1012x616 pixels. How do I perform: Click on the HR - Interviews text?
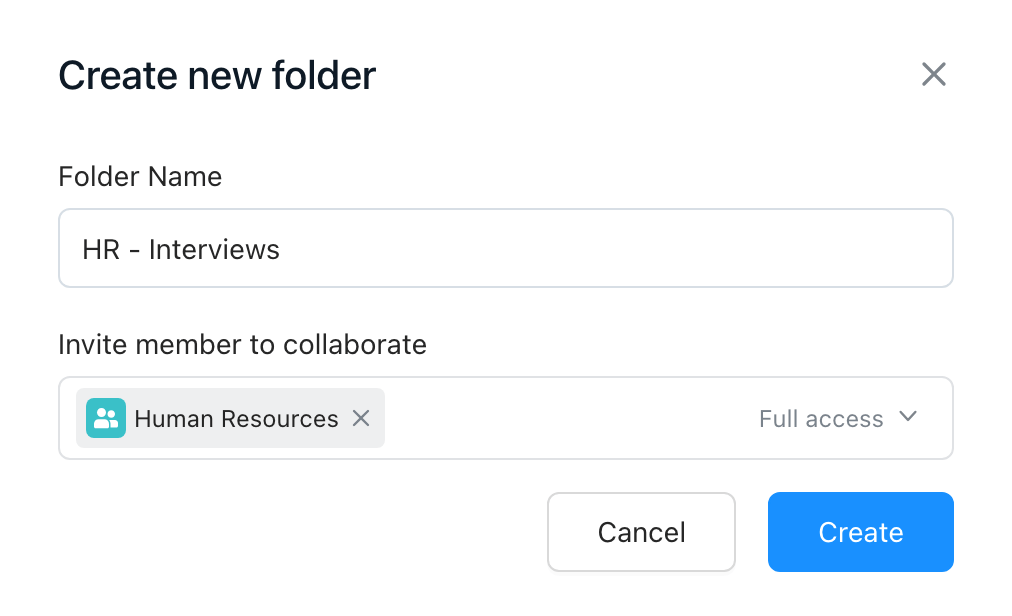181,249
